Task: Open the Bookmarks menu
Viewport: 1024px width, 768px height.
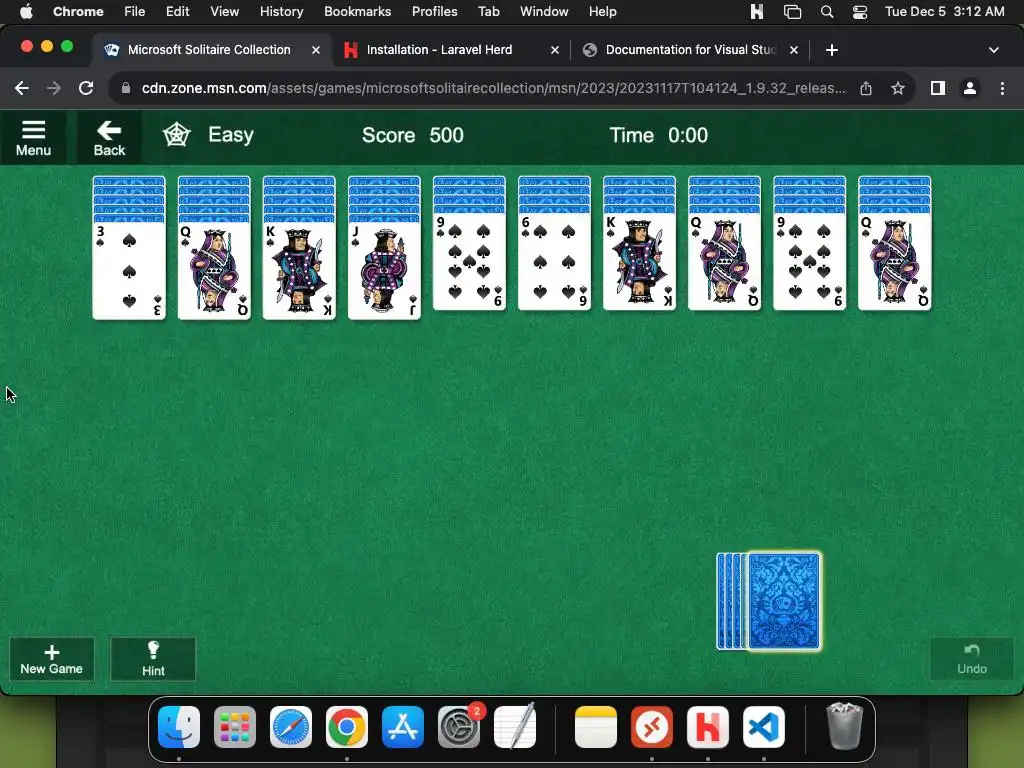Action: pos(358,11)
